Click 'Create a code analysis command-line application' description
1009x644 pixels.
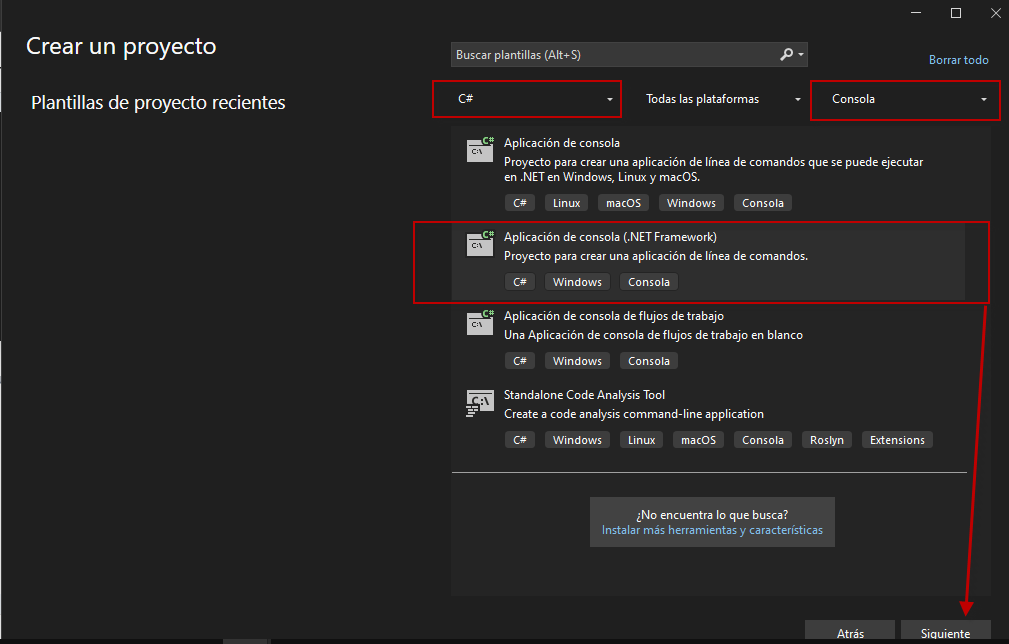pos(634,414)
